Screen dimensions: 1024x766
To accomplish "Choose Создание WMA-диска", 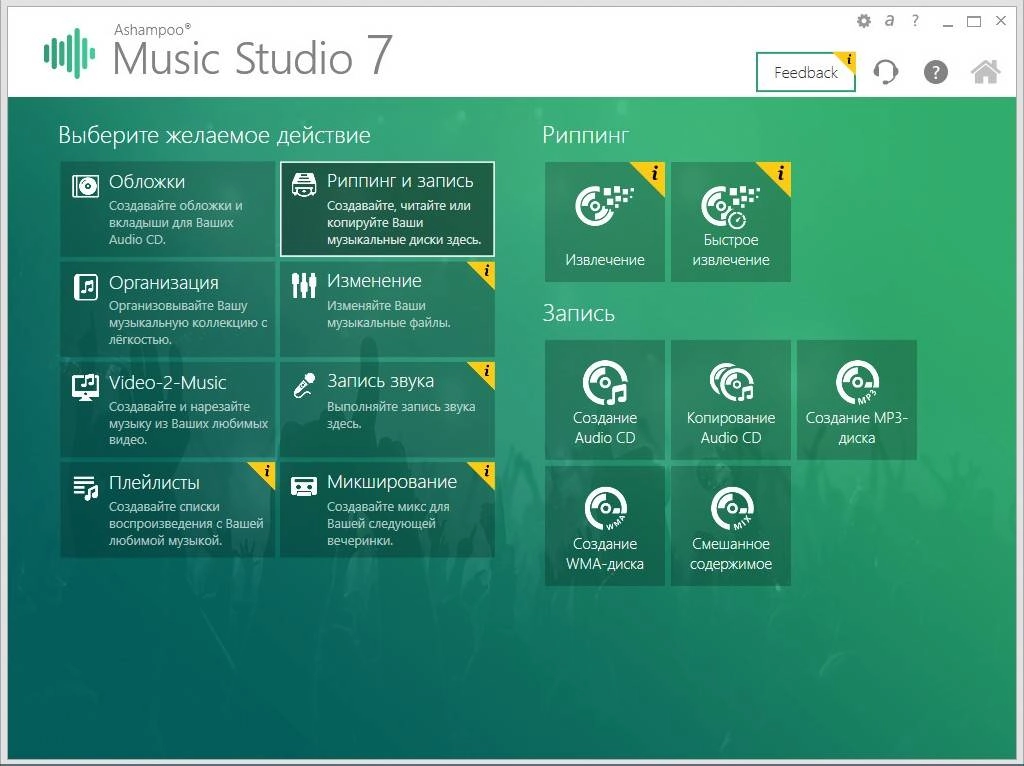I will 605,526.
